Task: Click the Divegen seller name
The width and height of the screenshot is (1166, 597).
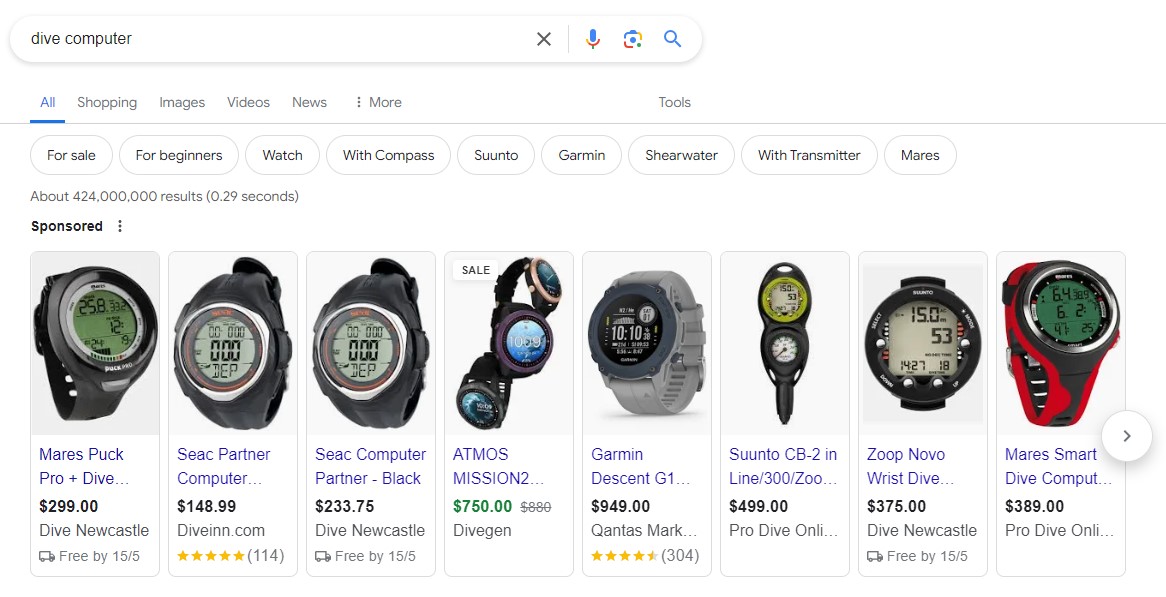Action: click(482, 531)
